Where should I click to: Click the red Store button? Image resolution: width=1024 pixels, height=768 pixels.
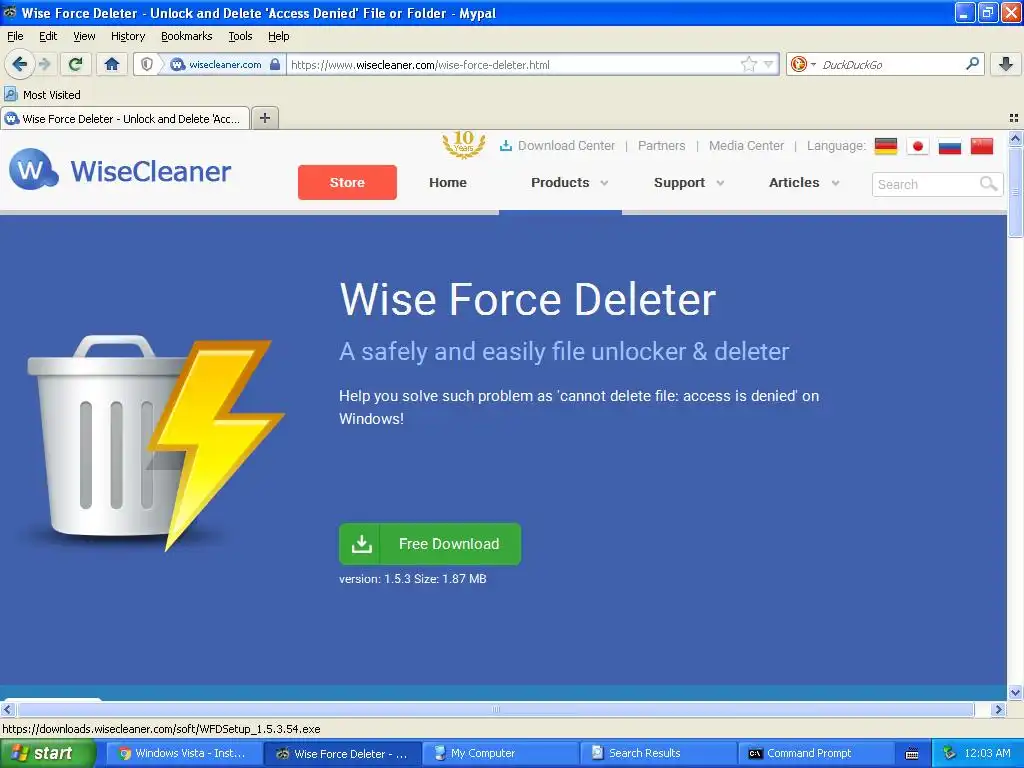pos(347,182)
